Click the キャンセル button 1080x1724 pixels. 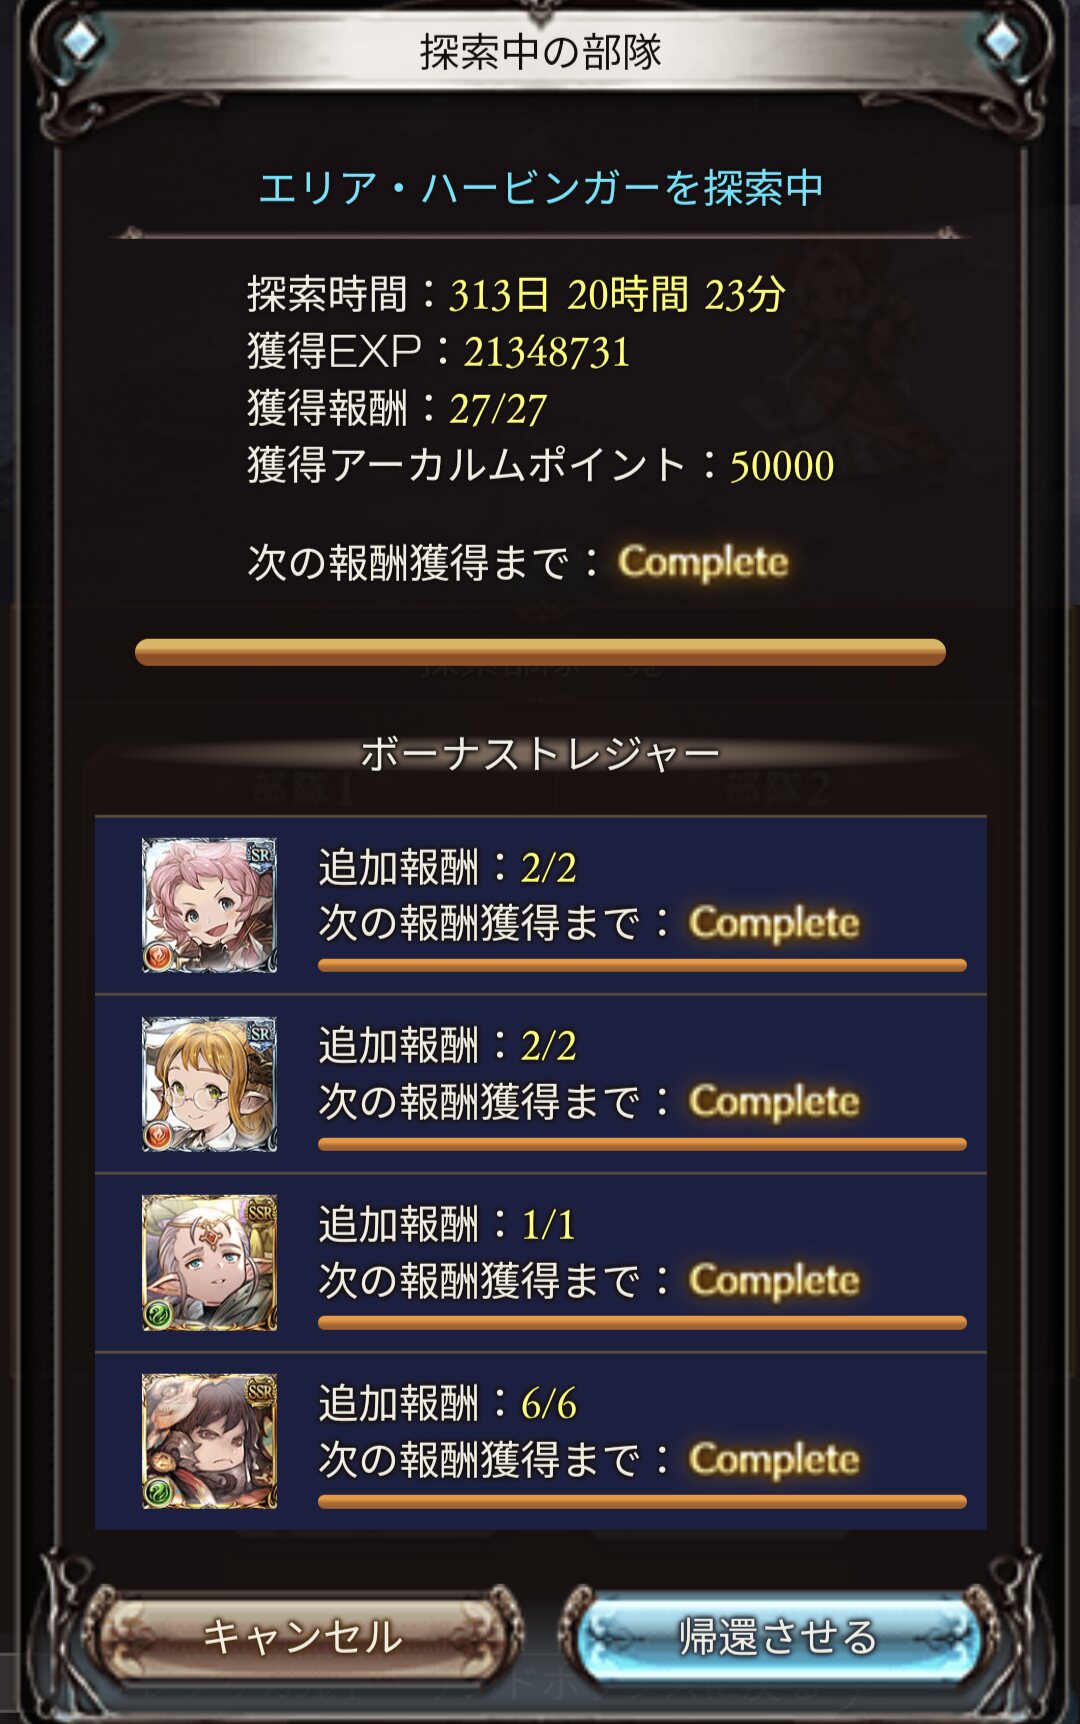(302, 1637)
